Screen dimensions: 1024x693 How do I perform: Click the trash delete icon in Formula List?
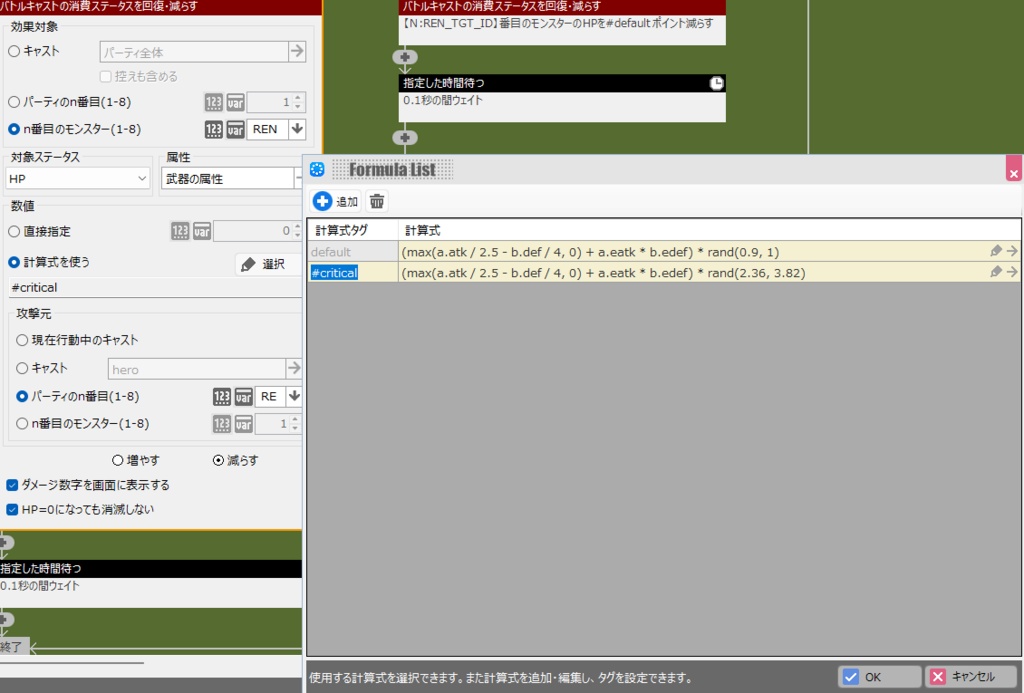pyautogui.click(x=377, y=201)
